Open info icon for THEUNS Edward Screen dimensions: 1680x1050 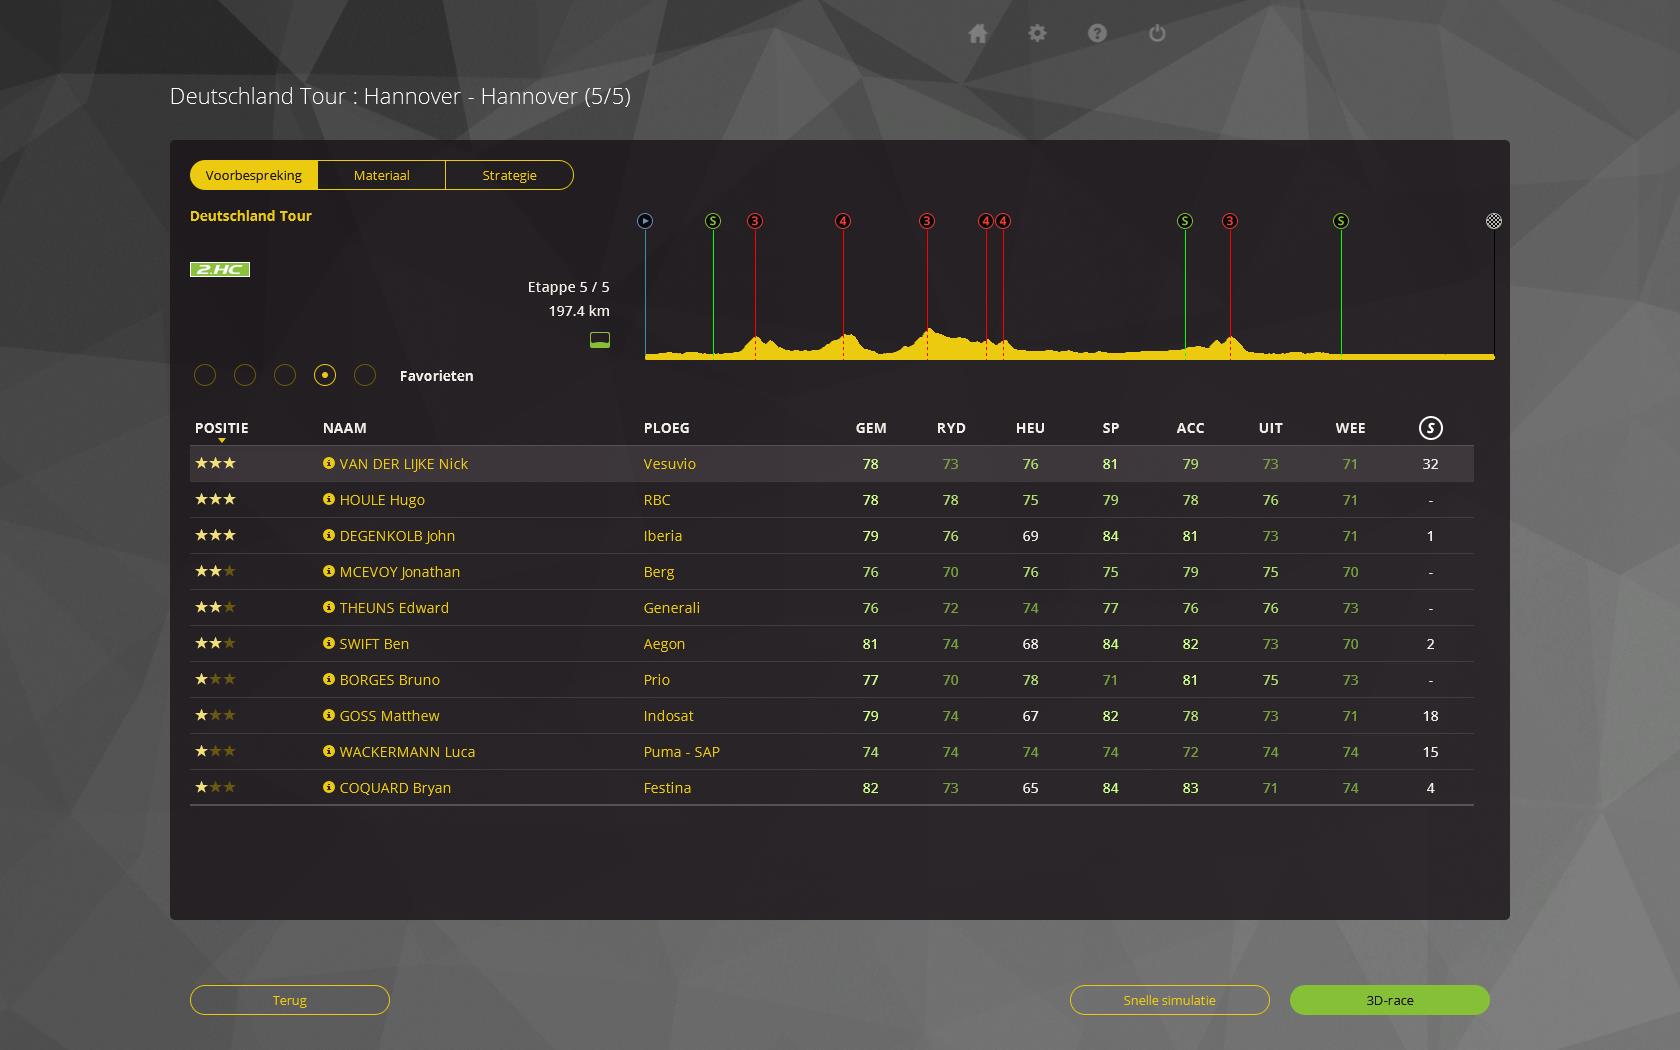328,607
